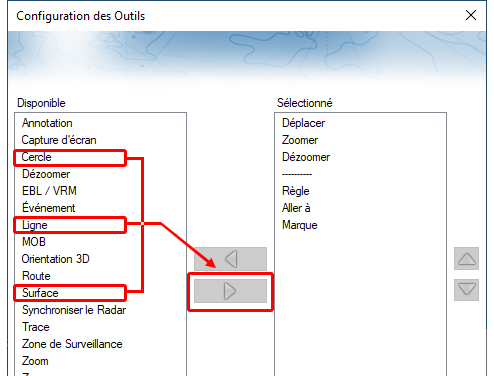Screen dimensions: 494x376
Task: Select Déplacer in the Sélectionné list
Action: point(303,123)
